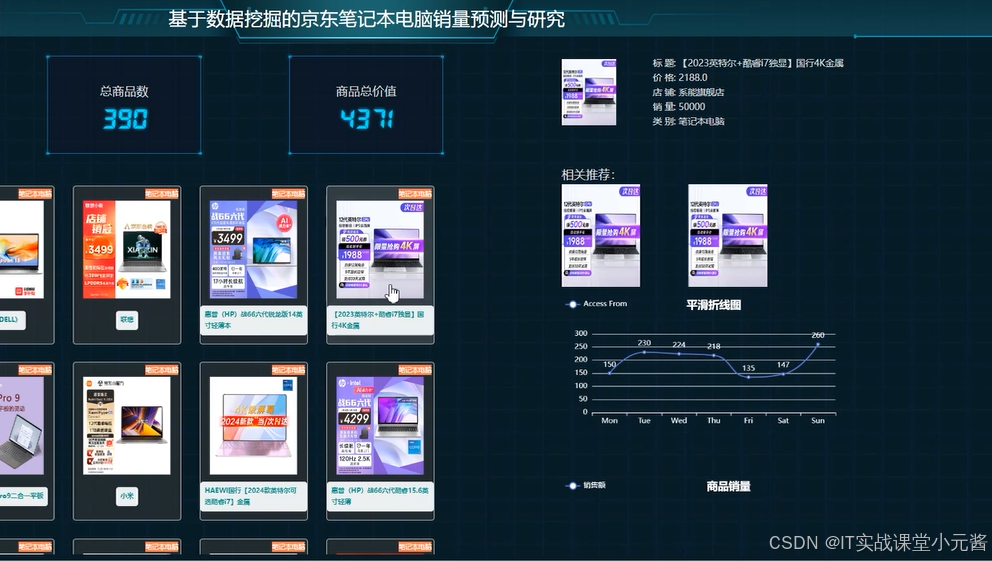The height and width of the screenshot is (561, 992).
Task: Click the DELL product label
Action: tap(11, 320)
